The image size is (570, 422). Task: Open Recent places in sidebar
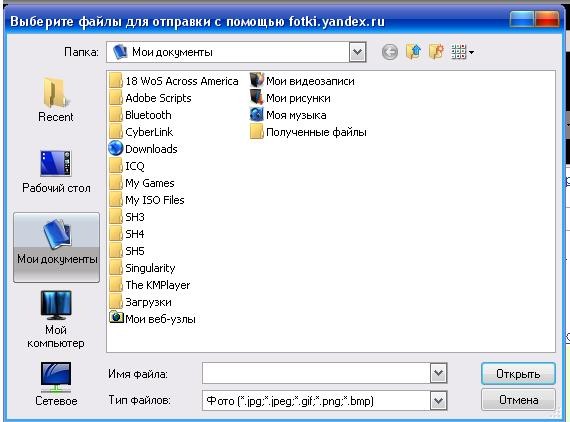(56, 100)
